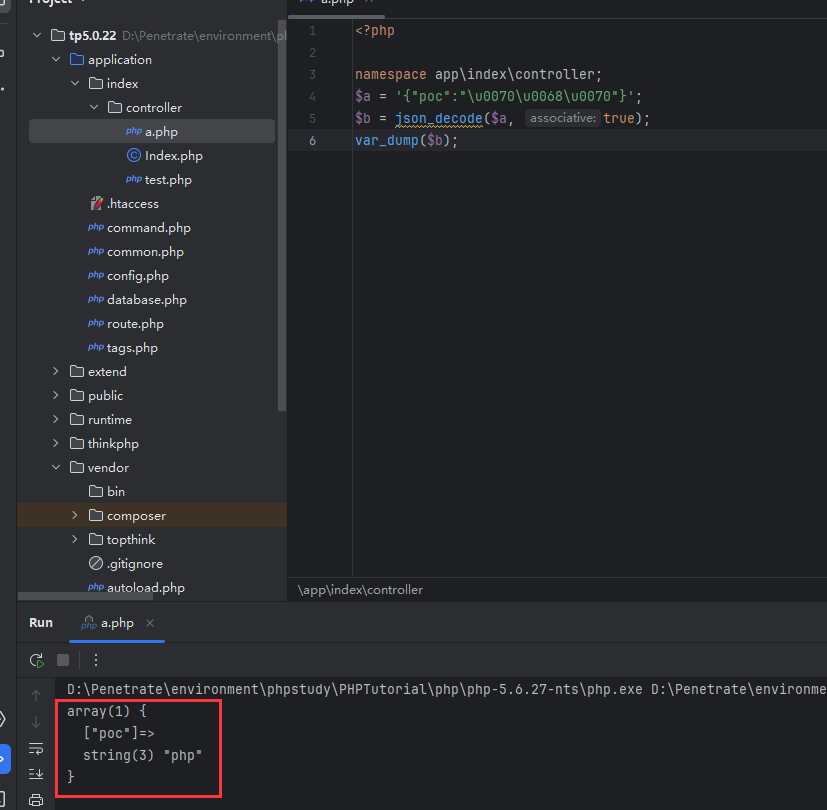Open tags.php file
This screenshot has height=810, width=827.
tap(132, 348)
